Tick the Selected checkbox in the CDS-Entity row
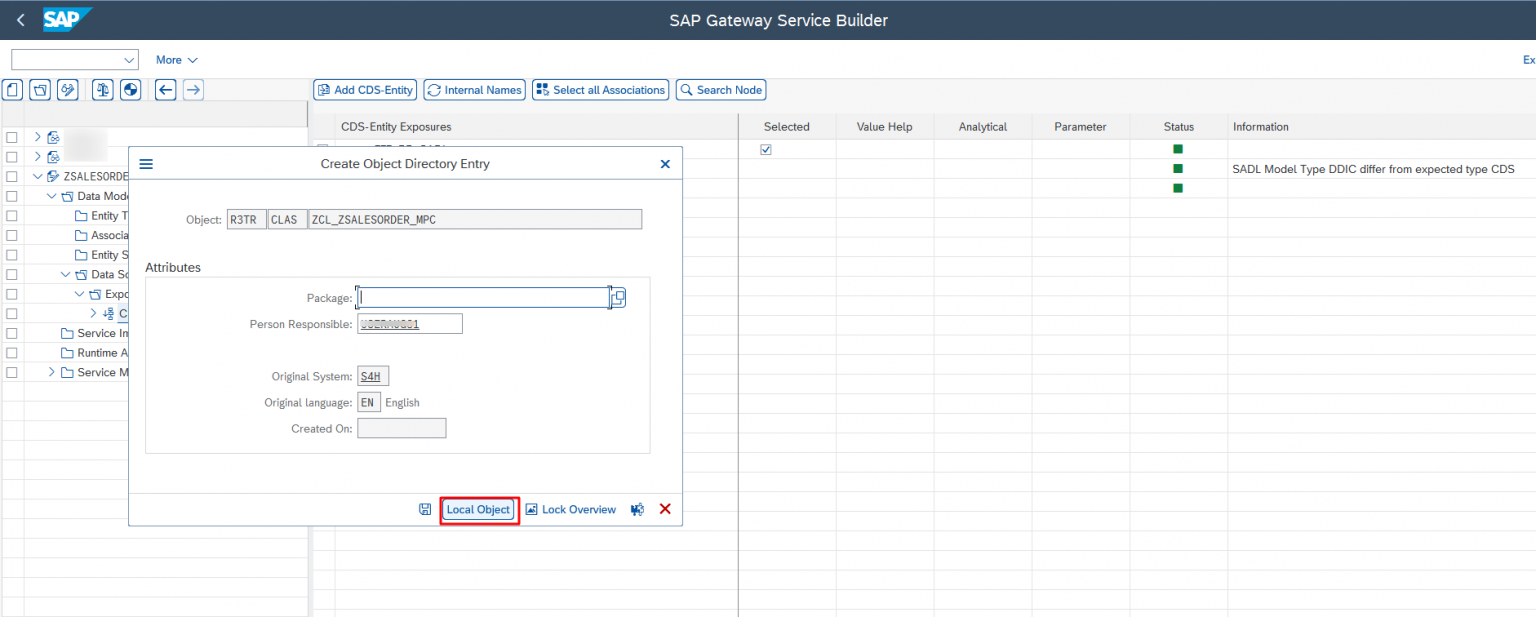 (x=765, y=149)
